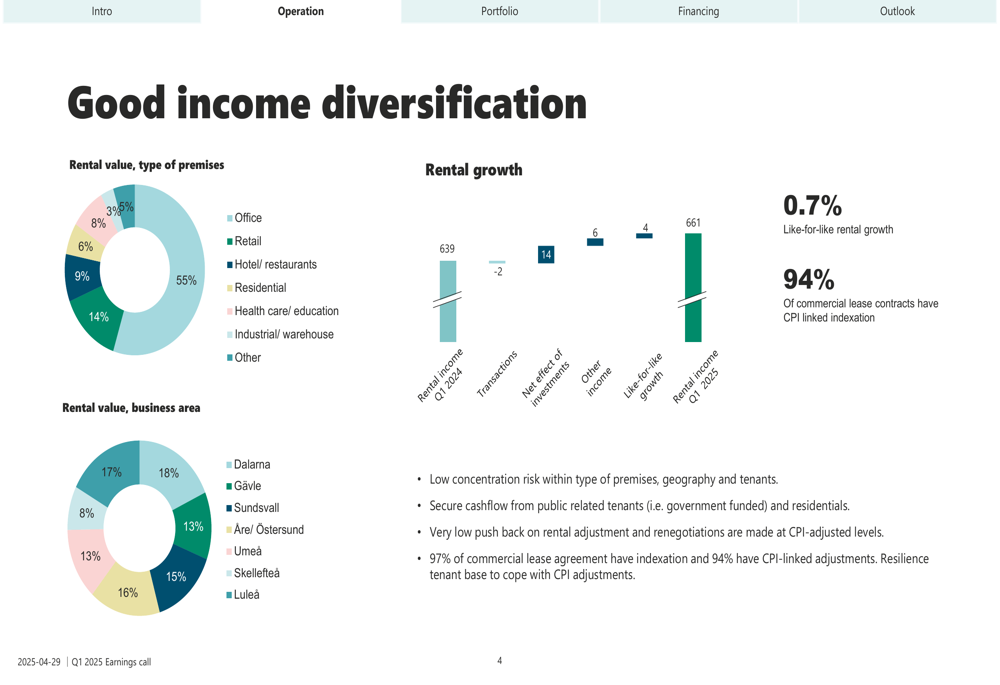Click the Umeå legend color swatch
The width and height of the screenshot is (1000, 685).
(x=229, y=552)
